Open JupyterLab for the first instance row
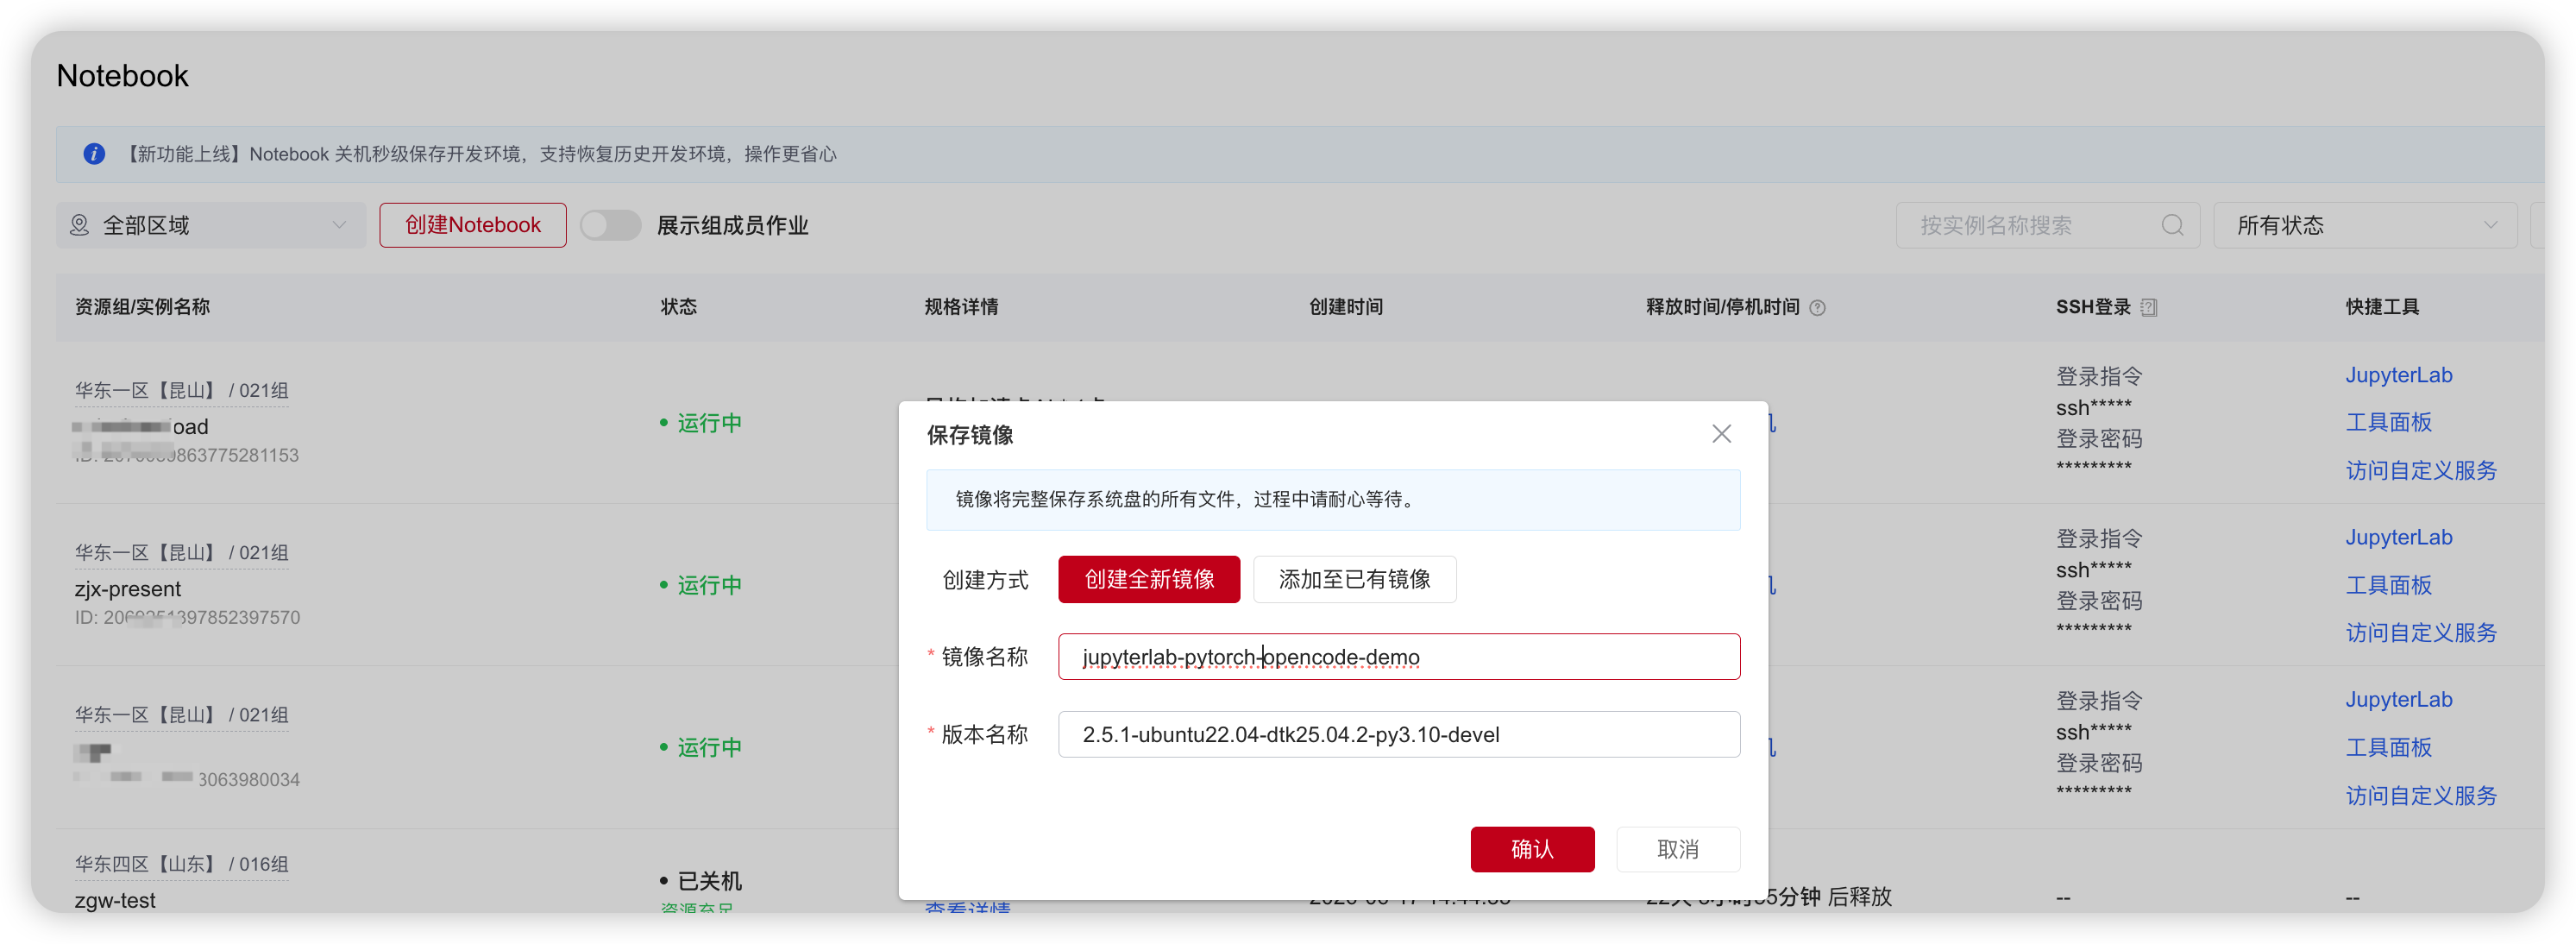The width and height of the screenshot is (2576, 944). pyautogui.click(x=2398, y=375)
